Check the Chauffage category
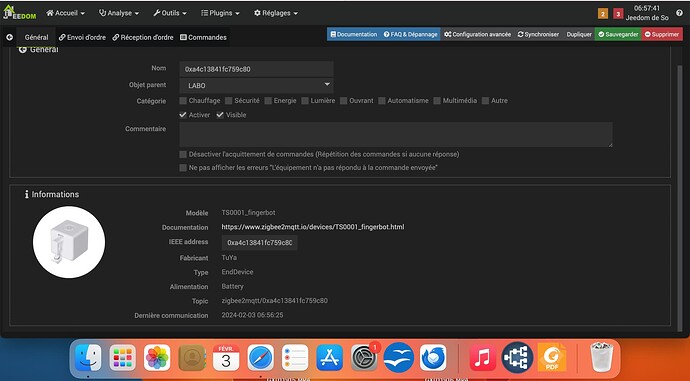 point(183,101)
